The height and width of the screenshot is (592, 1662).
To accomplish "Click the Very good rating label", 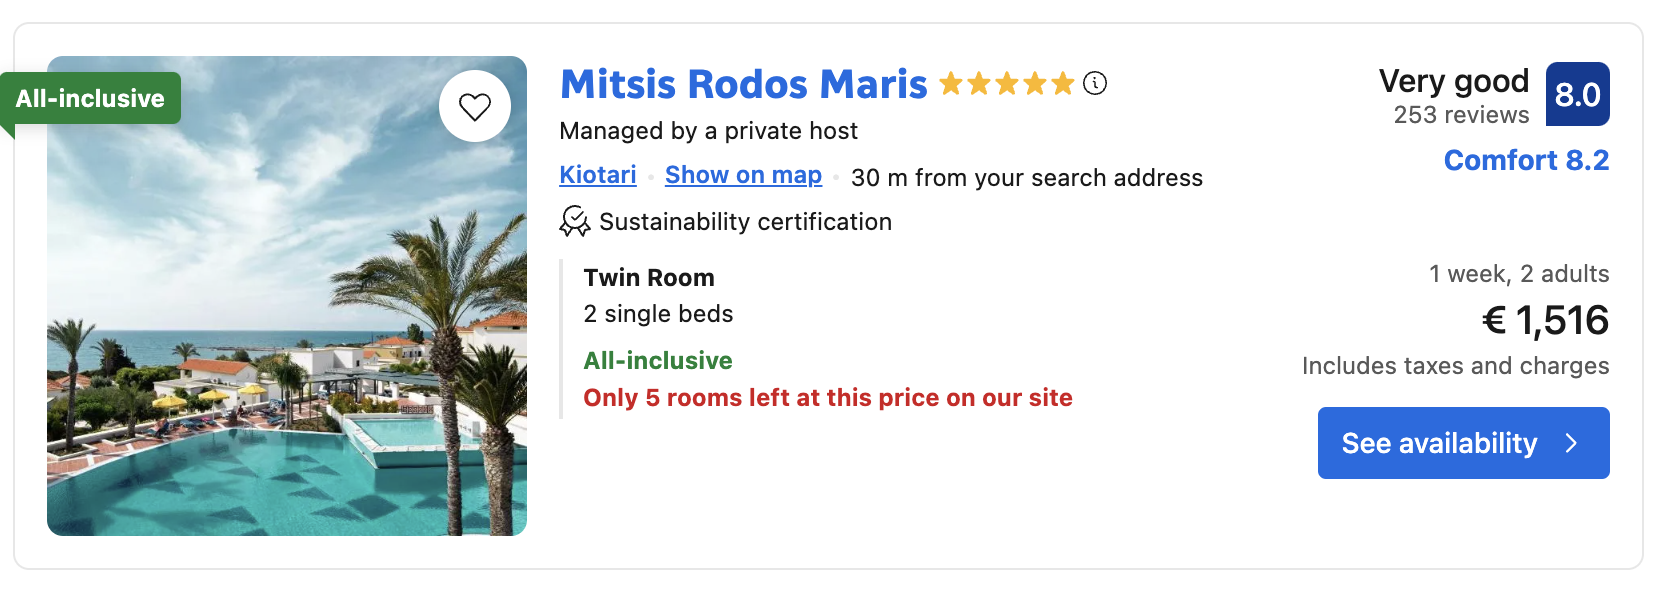I will pyautogui.click(x=1453, y=81).
